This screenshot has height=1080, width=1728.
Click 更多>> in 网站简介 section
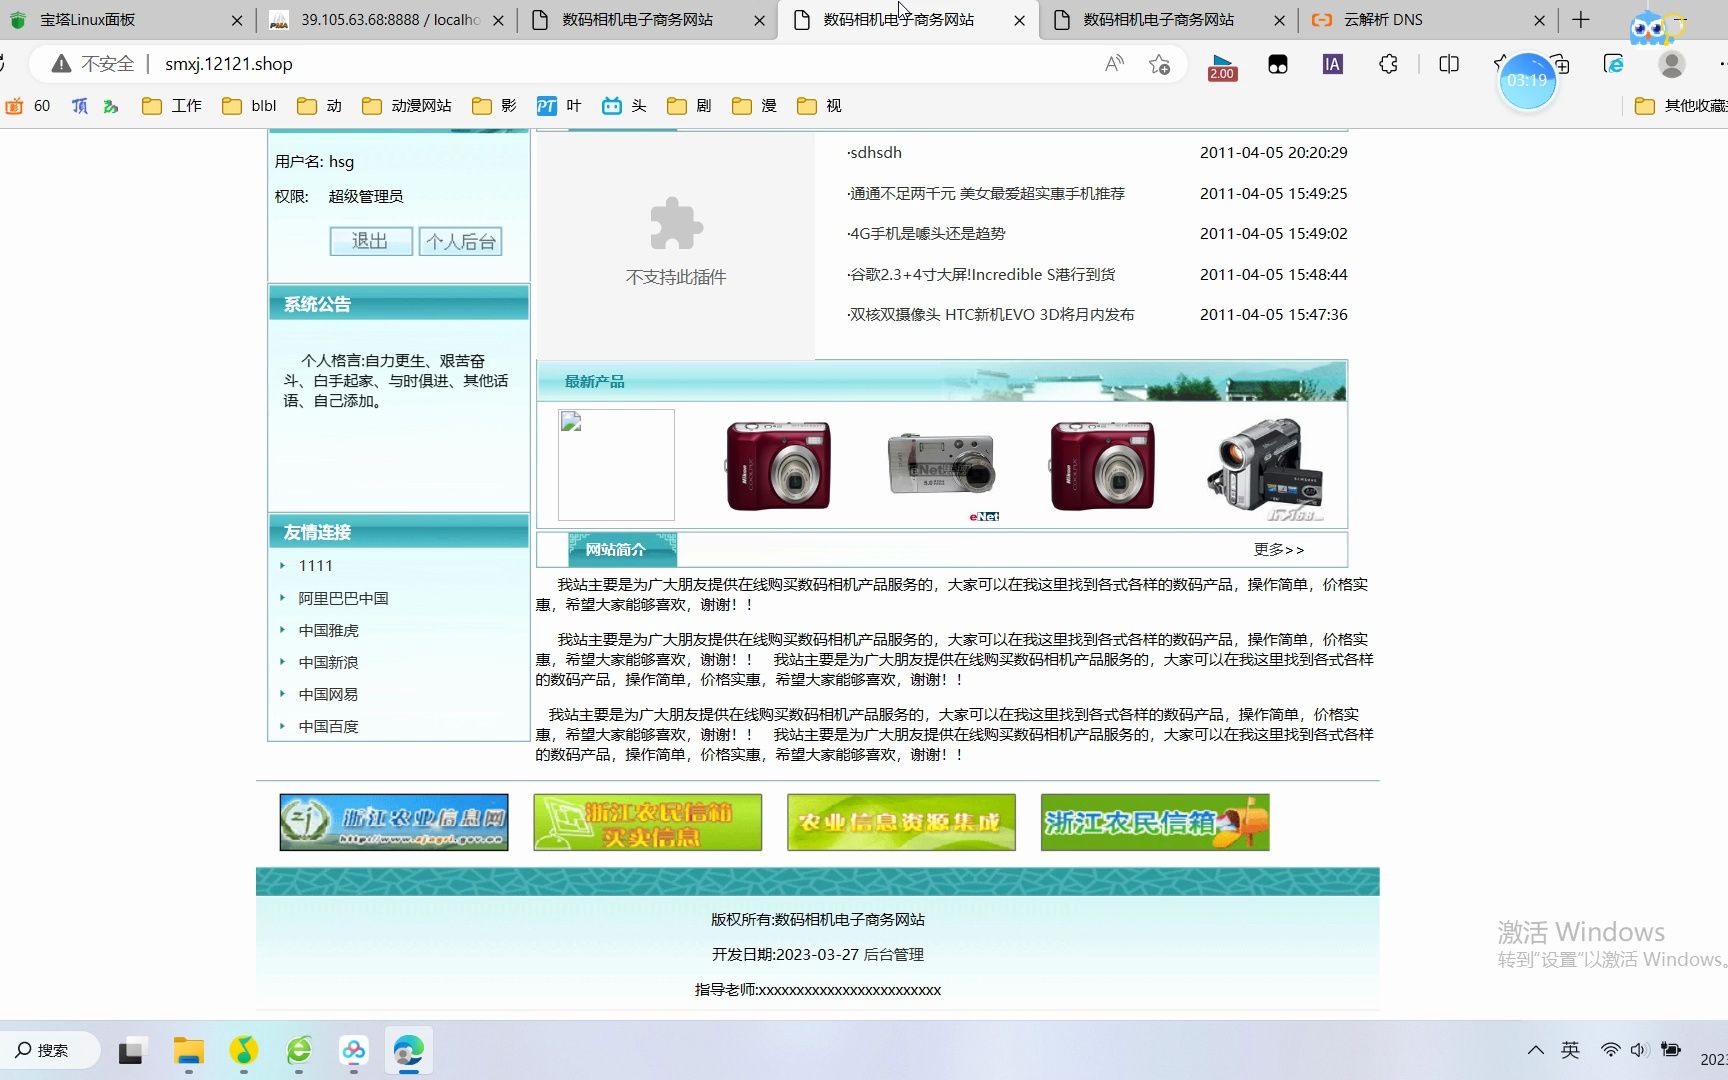[x=1279, y=549]
